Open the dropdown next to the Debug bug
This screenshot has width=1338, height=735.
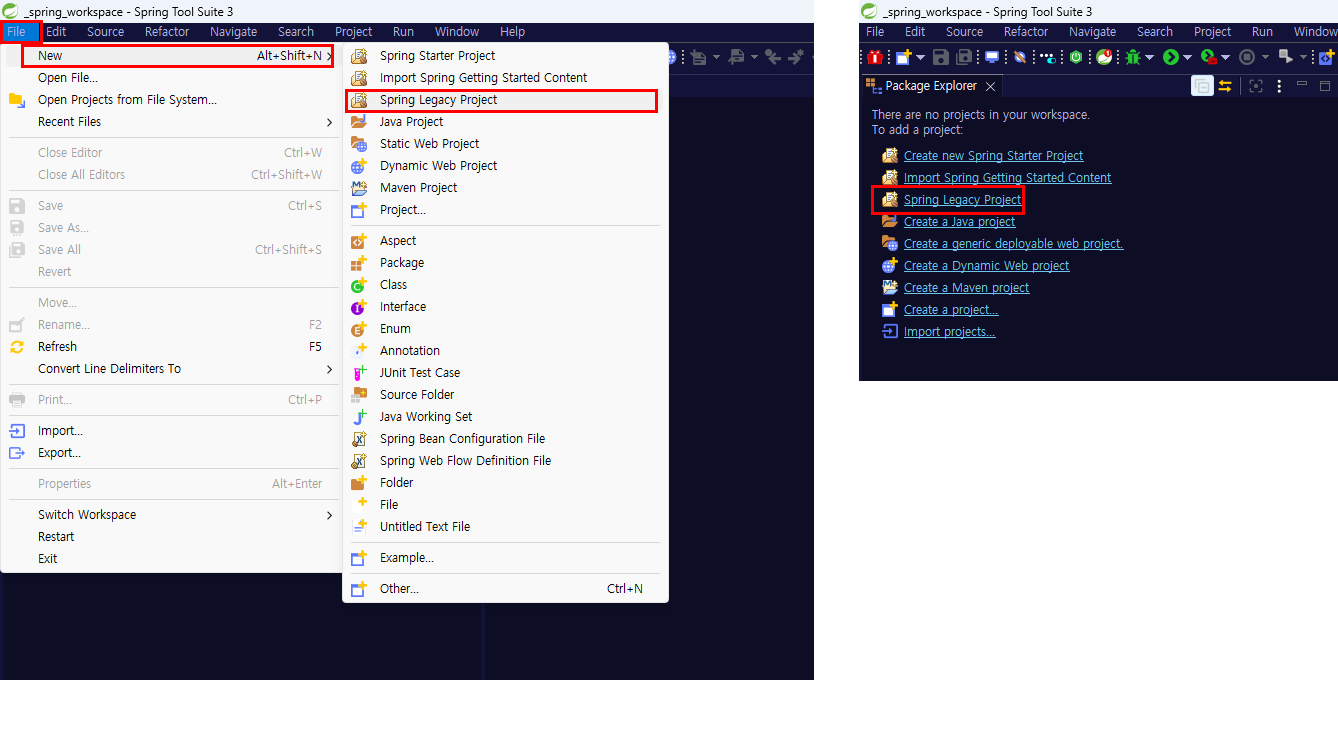(x=1149, y=57)
